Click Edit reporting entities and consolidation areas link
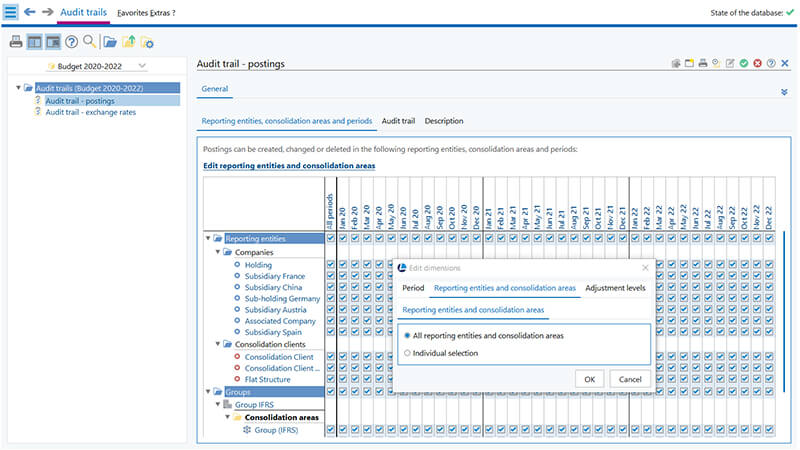Image resolution: width=800 pixels, height=450 pixels. pos(289,166)
